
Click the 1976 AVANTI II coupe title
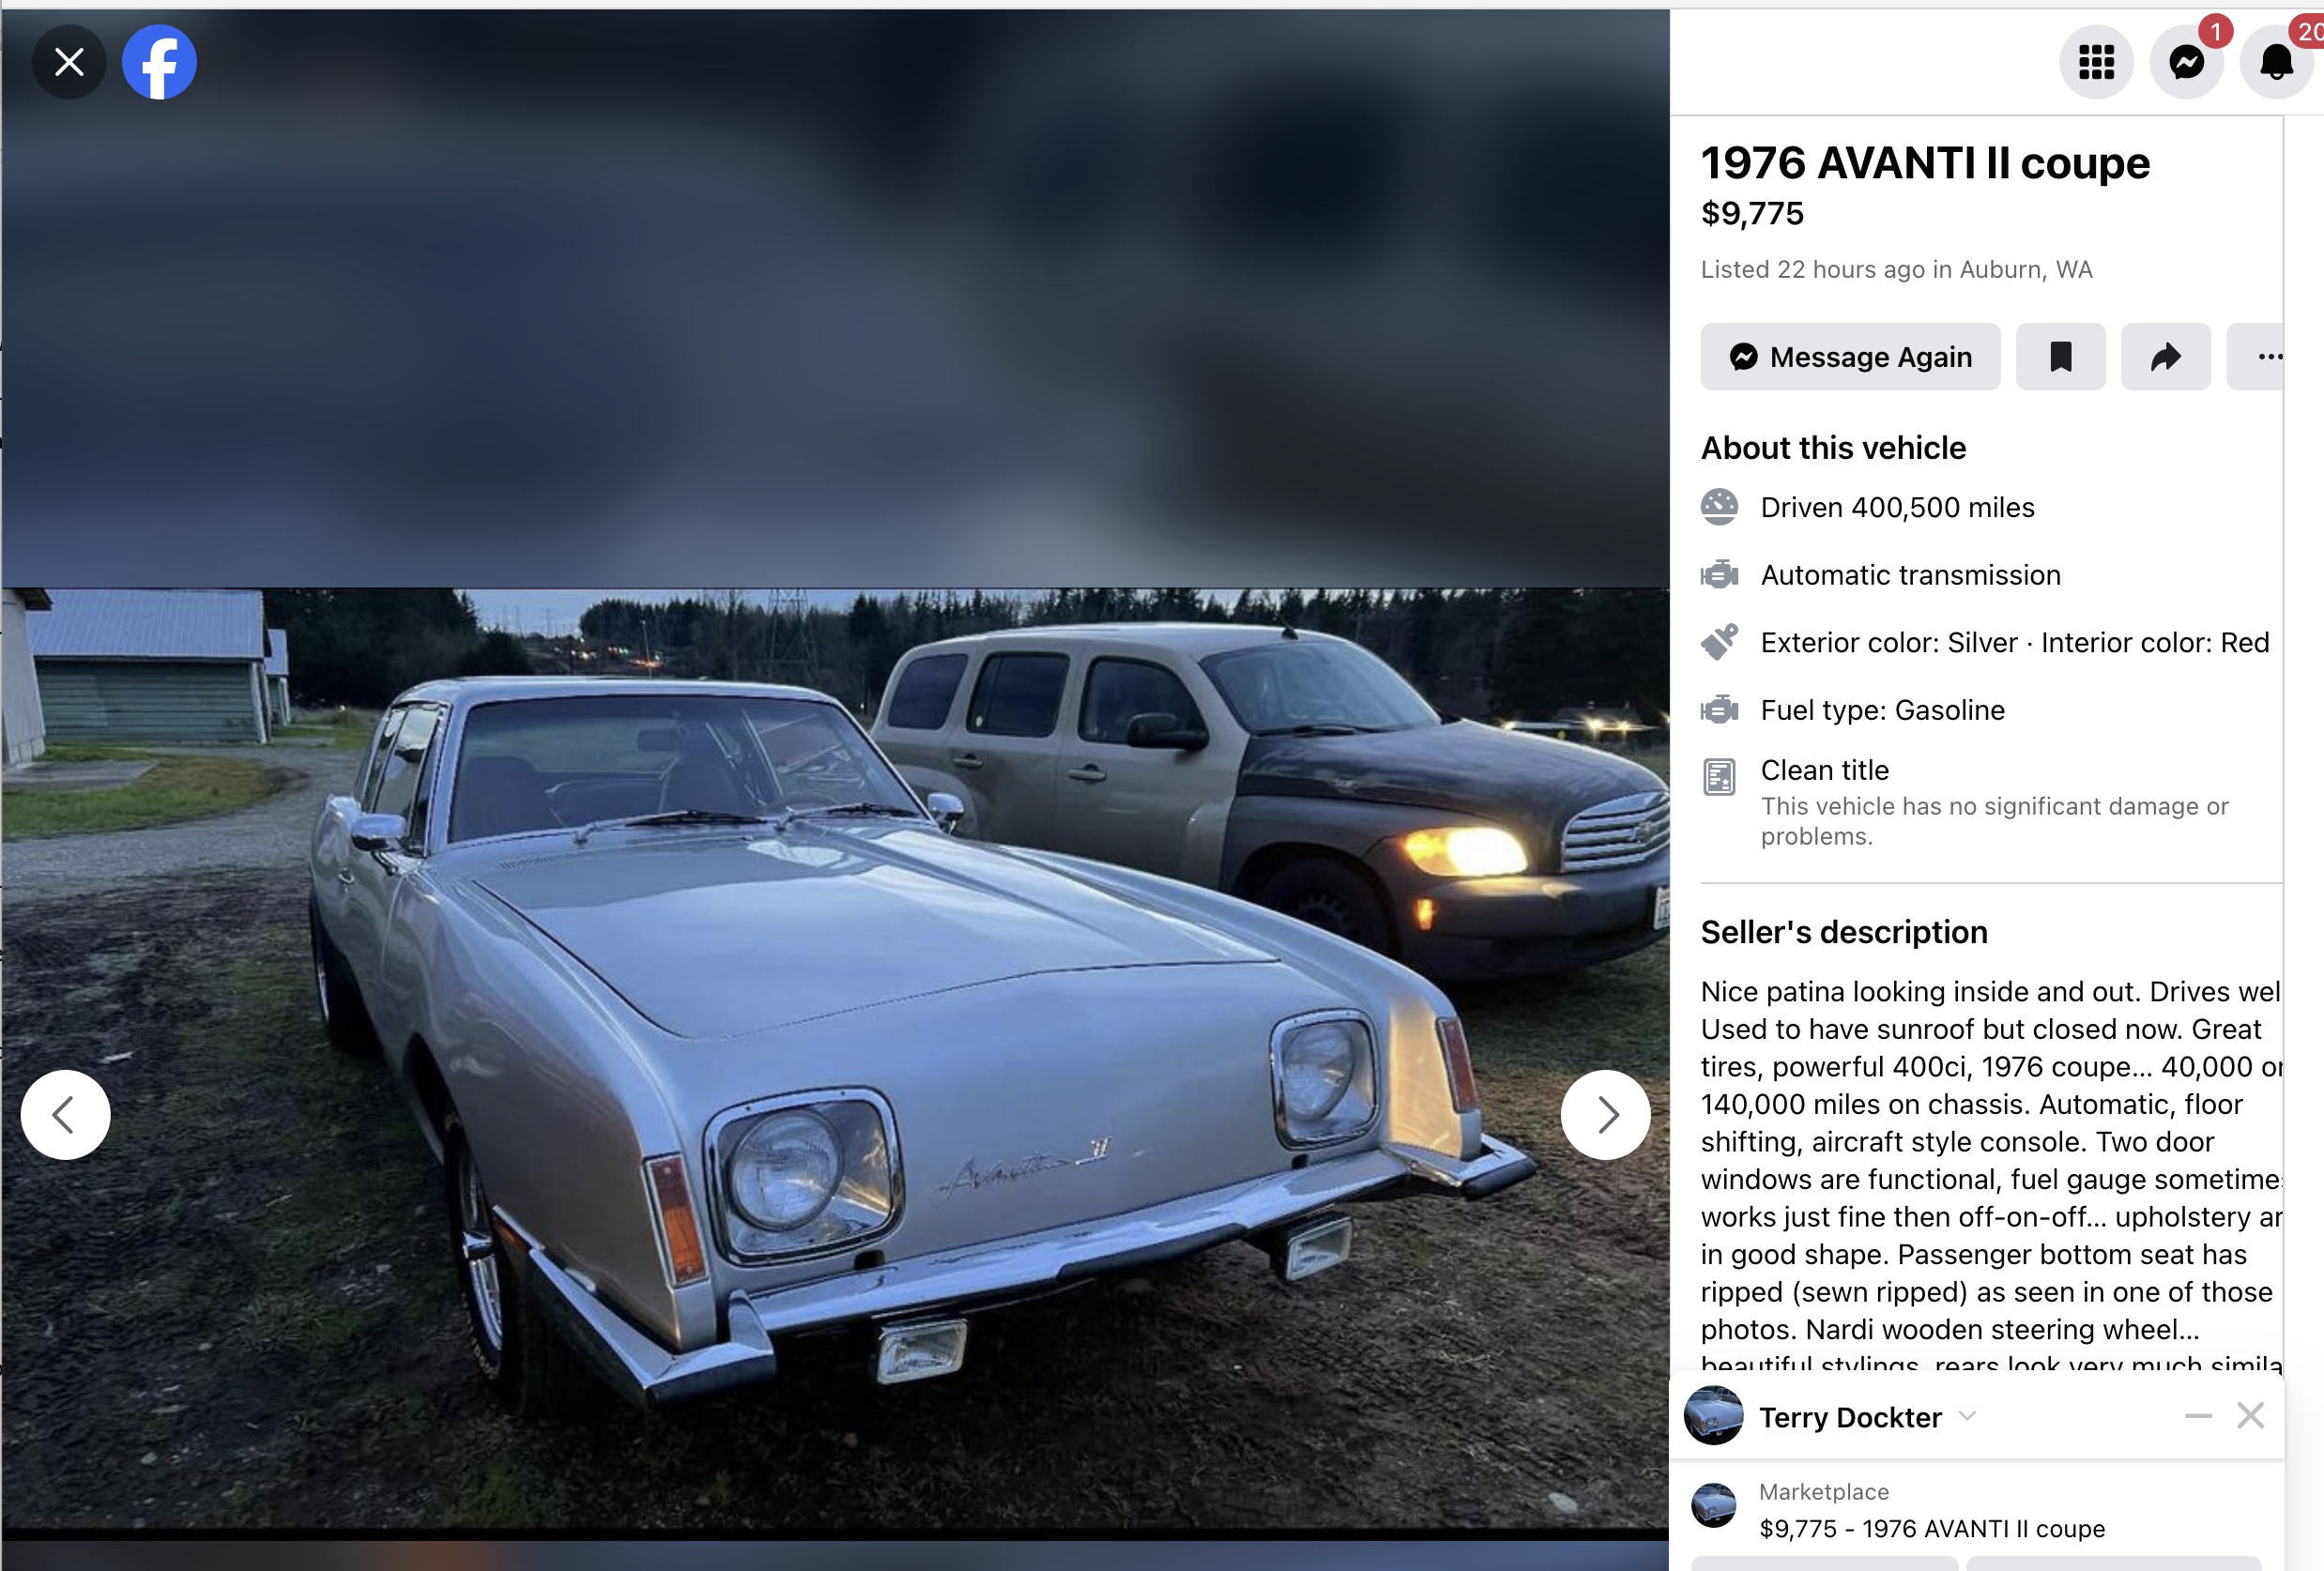[1925, 163]
